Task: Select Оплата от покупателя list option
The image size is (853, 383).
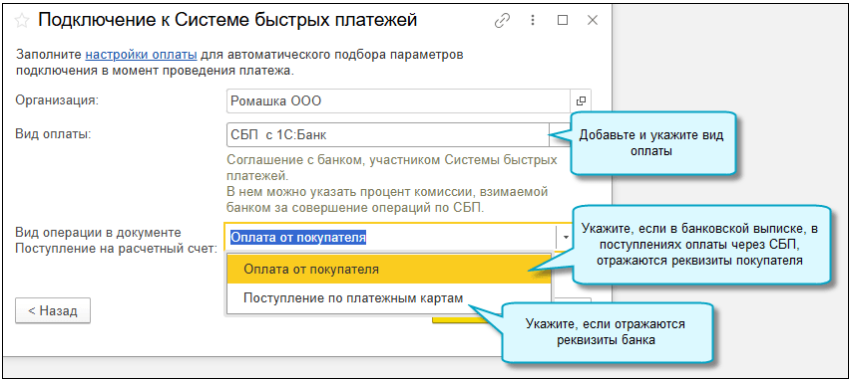Action: click(x=389, y=269)
